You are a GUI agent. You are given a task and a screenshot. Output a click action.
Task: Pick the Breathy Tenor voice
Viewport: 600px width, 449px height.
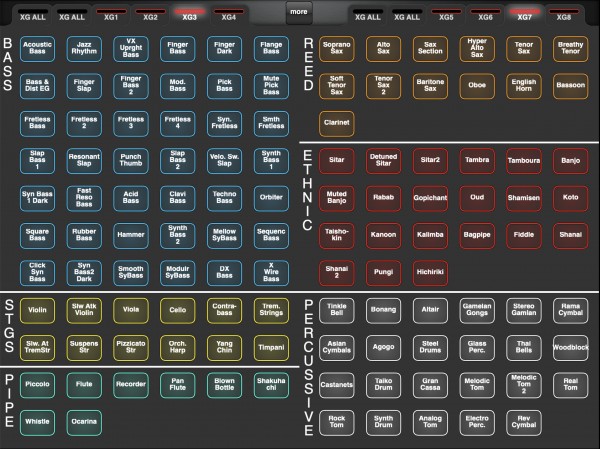(x=571, y=49)
